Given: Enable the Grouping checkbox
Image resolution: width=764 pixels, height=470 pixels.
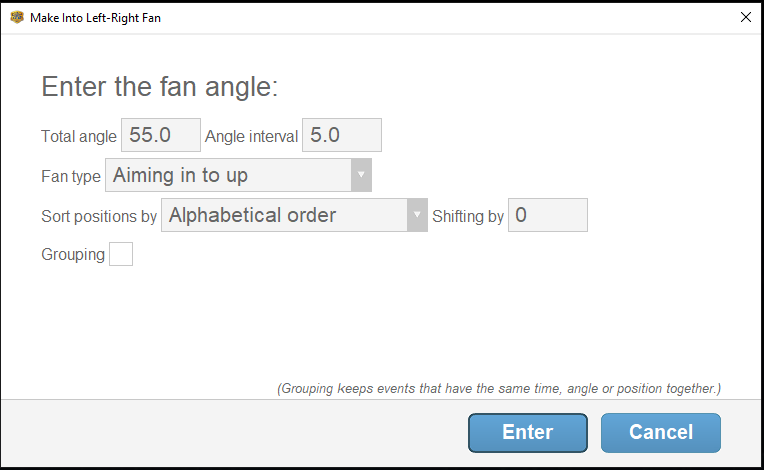Looking at the screenshot, I should pyautogui.click(x=121, y=254).
